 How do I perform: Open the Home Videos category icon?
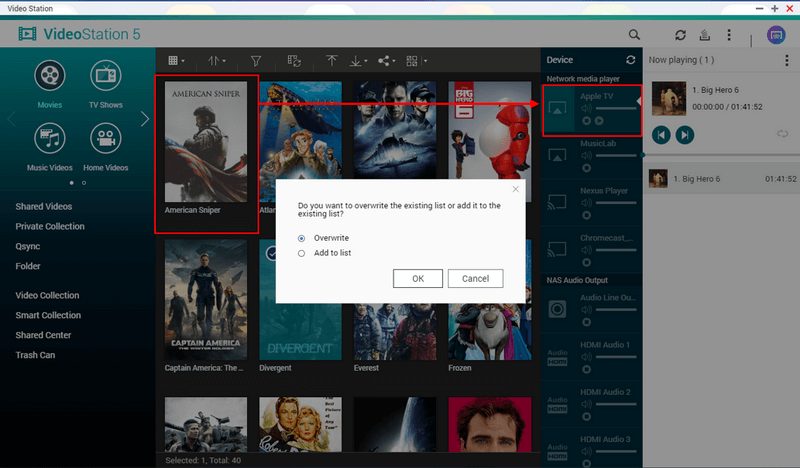coord(106,138)
